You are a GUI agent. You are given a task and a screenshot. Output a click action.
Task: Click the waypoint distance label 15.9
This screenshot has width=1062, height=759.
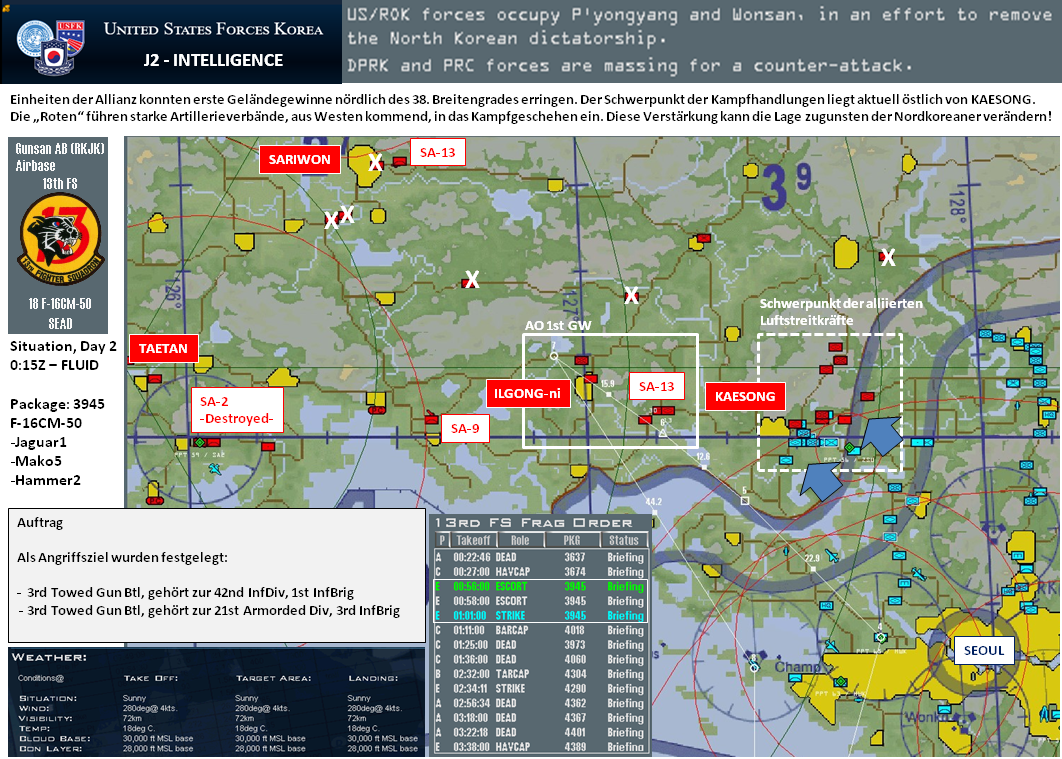click(608, 384)
